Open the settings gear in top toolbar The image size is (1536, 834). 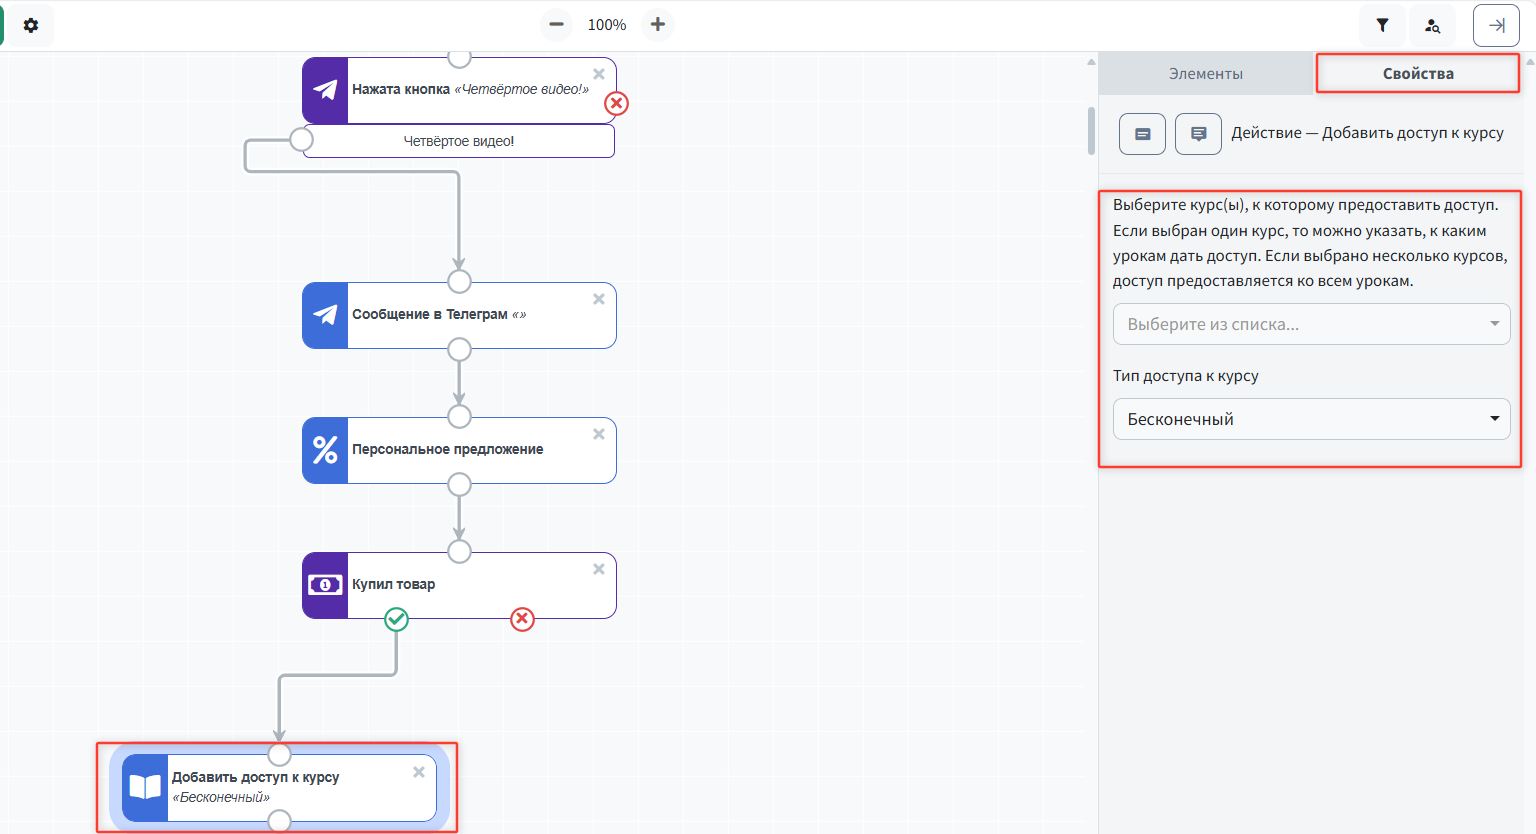click(x=31, y=25)
